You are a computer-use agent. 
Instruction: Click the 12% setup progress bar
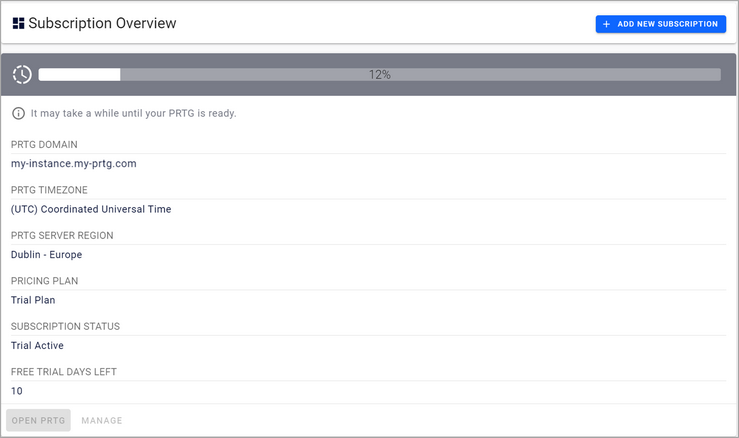(x=379, y=75)
